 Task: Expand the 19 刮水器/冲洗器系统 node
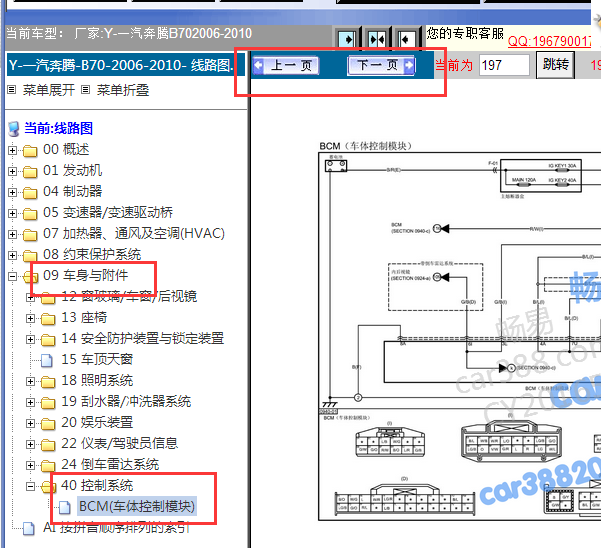31,402
